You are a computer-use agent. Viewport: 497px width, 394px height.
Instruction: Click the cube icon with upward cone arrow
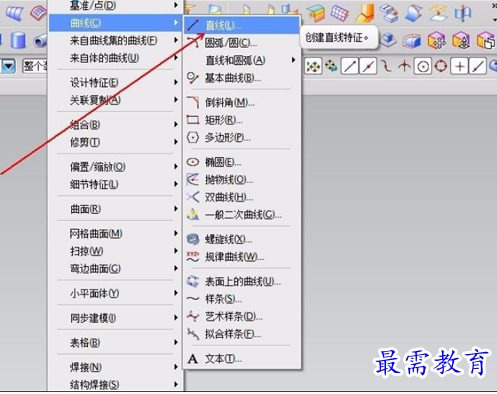coord(461,41)
